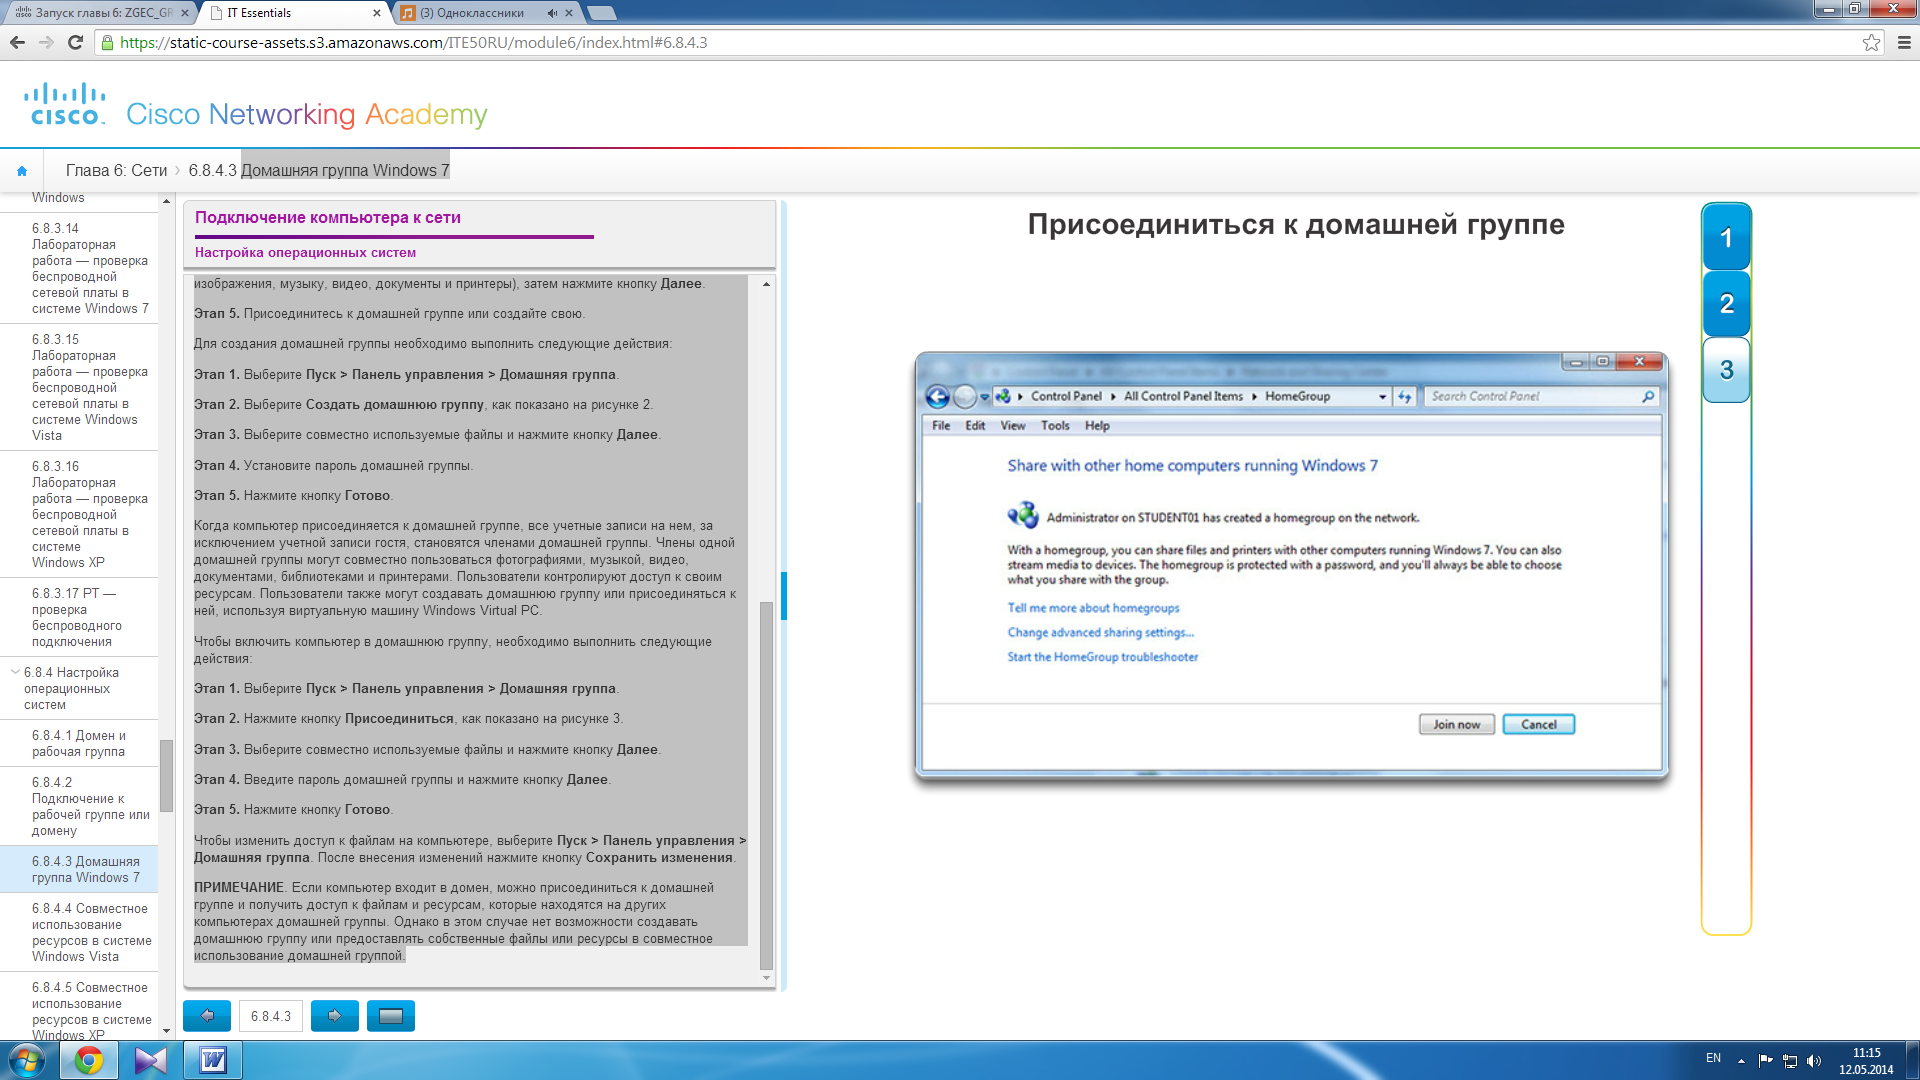
Task: Click the browser back arrow
Action: pos(17,42)
